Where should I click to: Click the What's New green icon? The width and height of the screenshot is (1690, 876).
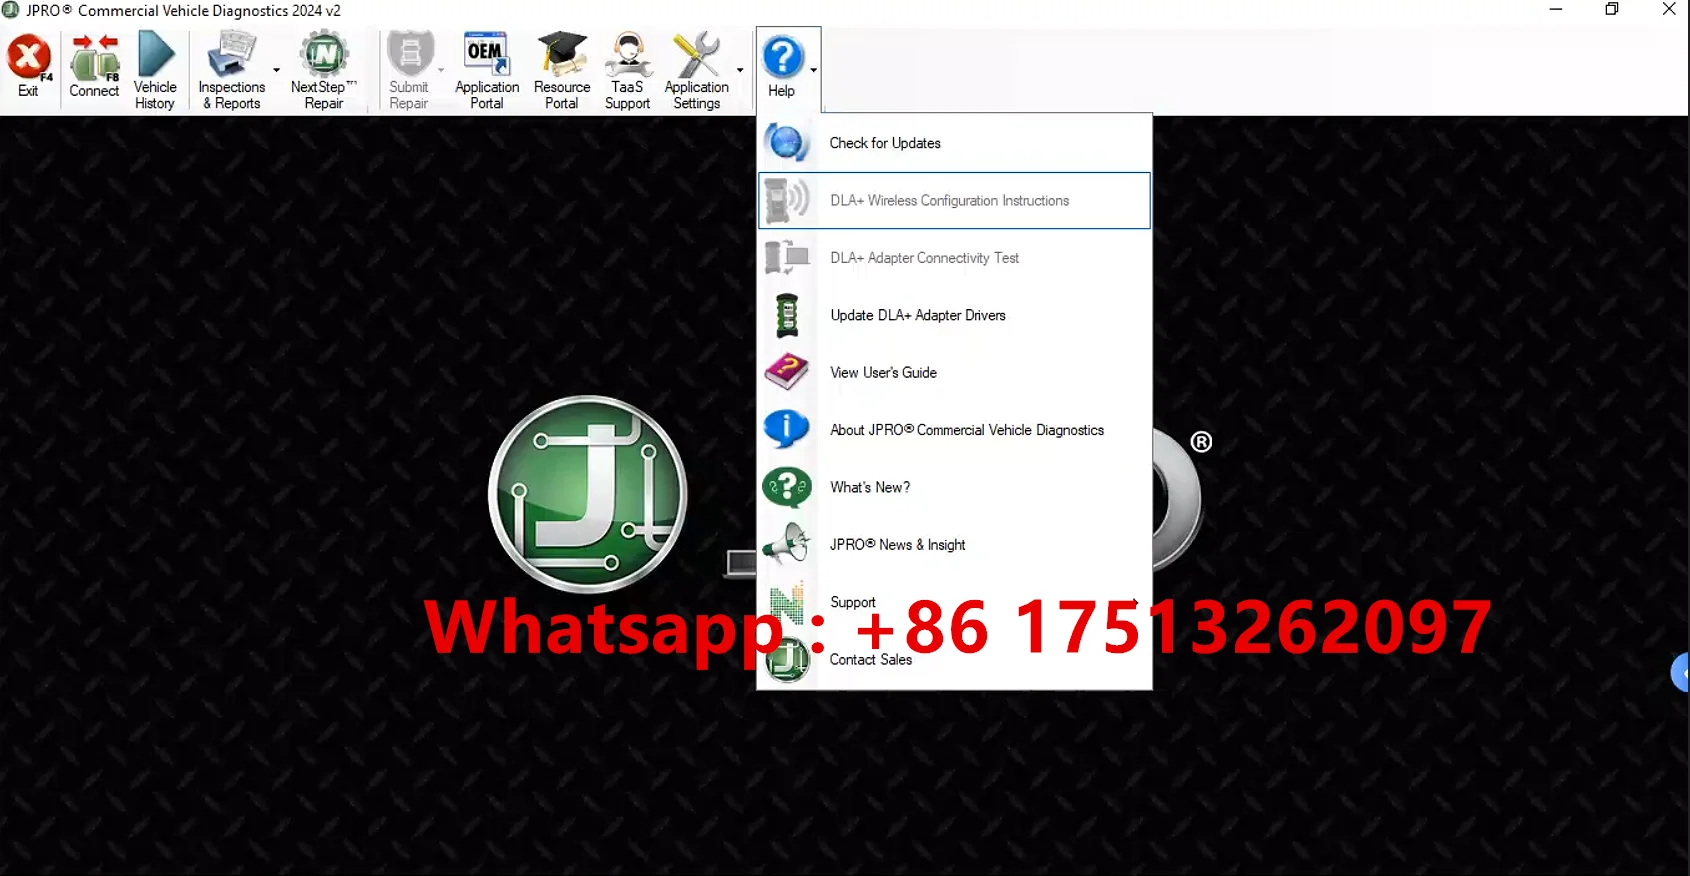pyautogui.click(x=787, y=488)
